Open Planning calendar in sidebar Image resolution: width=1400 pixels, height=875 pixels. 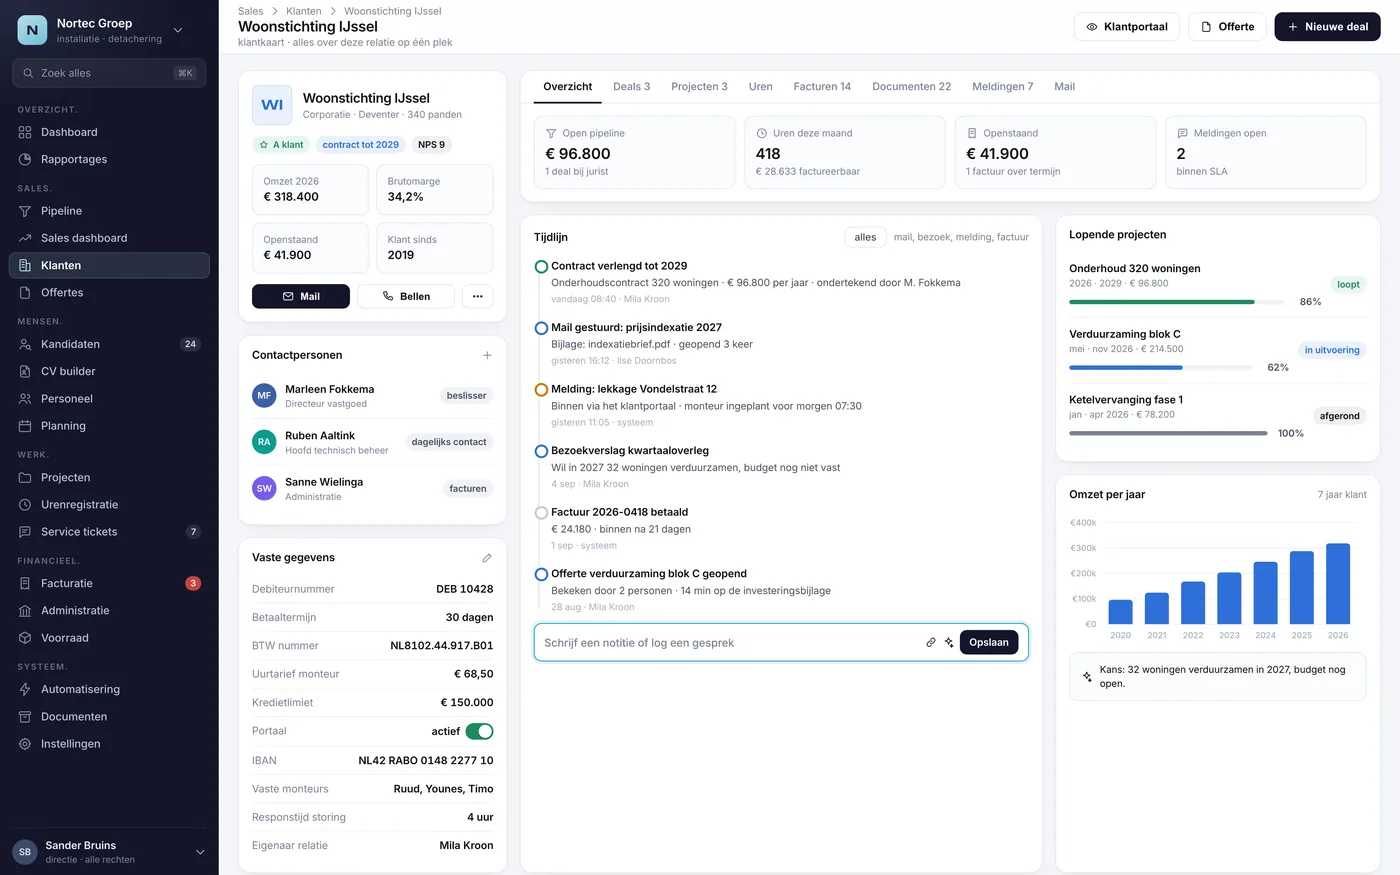click(109, 426)
